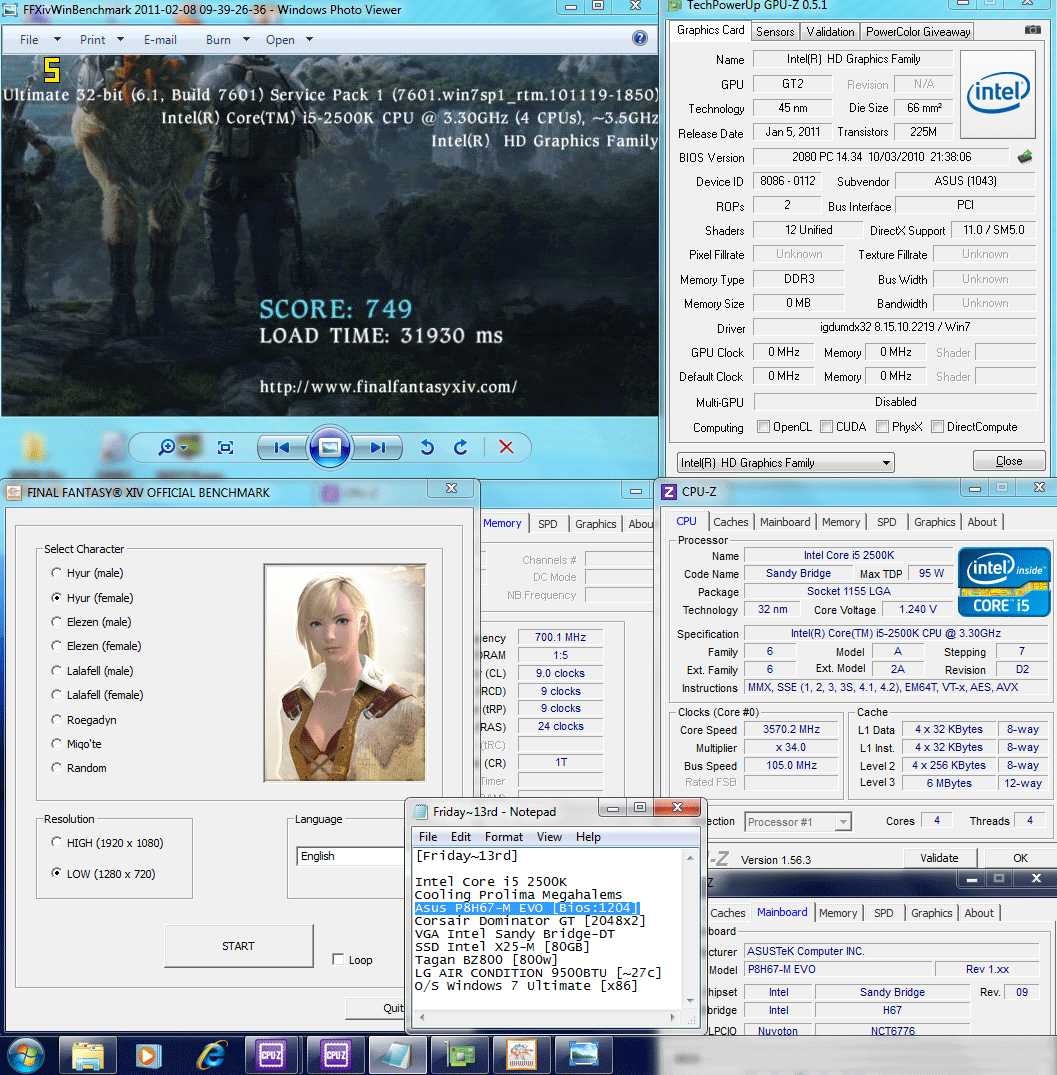This screenshot has width=1057, height=1075.
Task: Expand the Print dropdown in Photo Viewer
Action: 121,39
